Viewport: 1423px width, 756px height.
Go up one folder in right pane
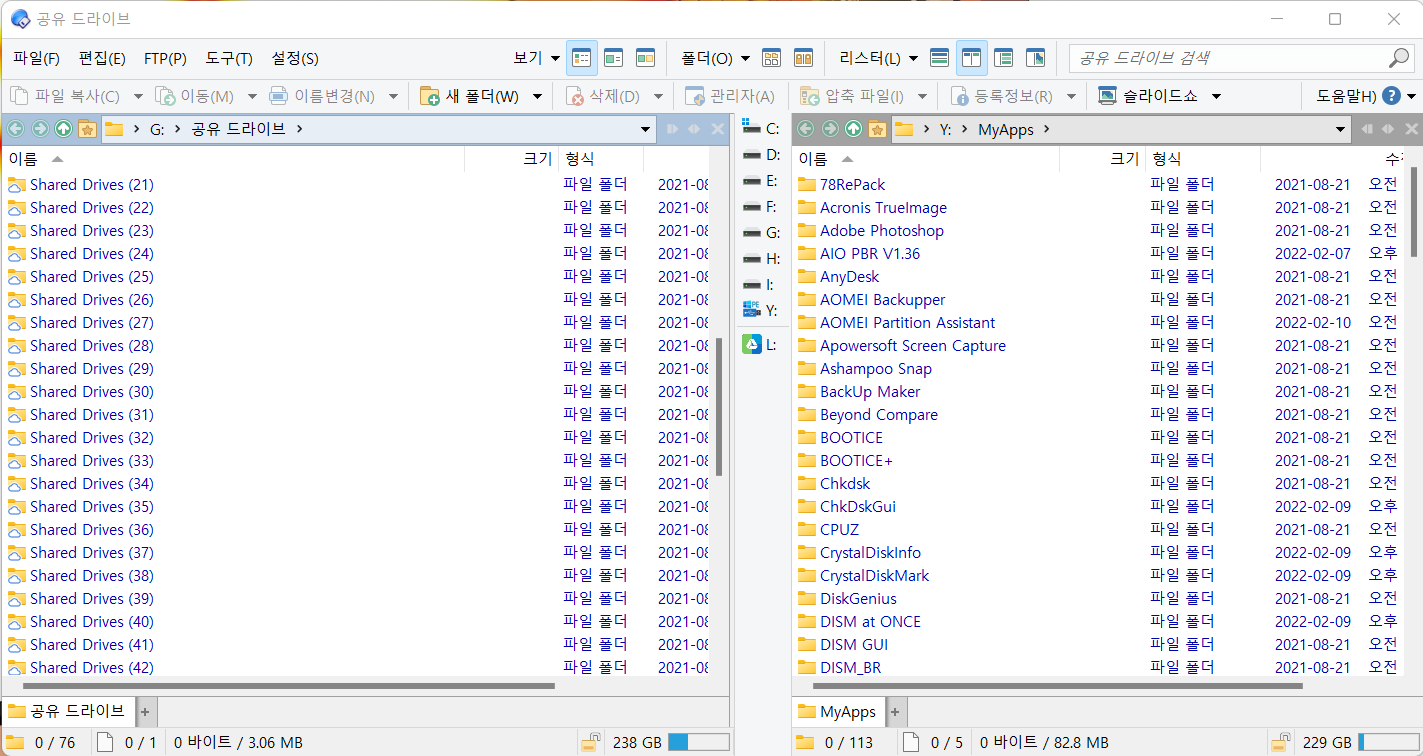pos(853,129)
